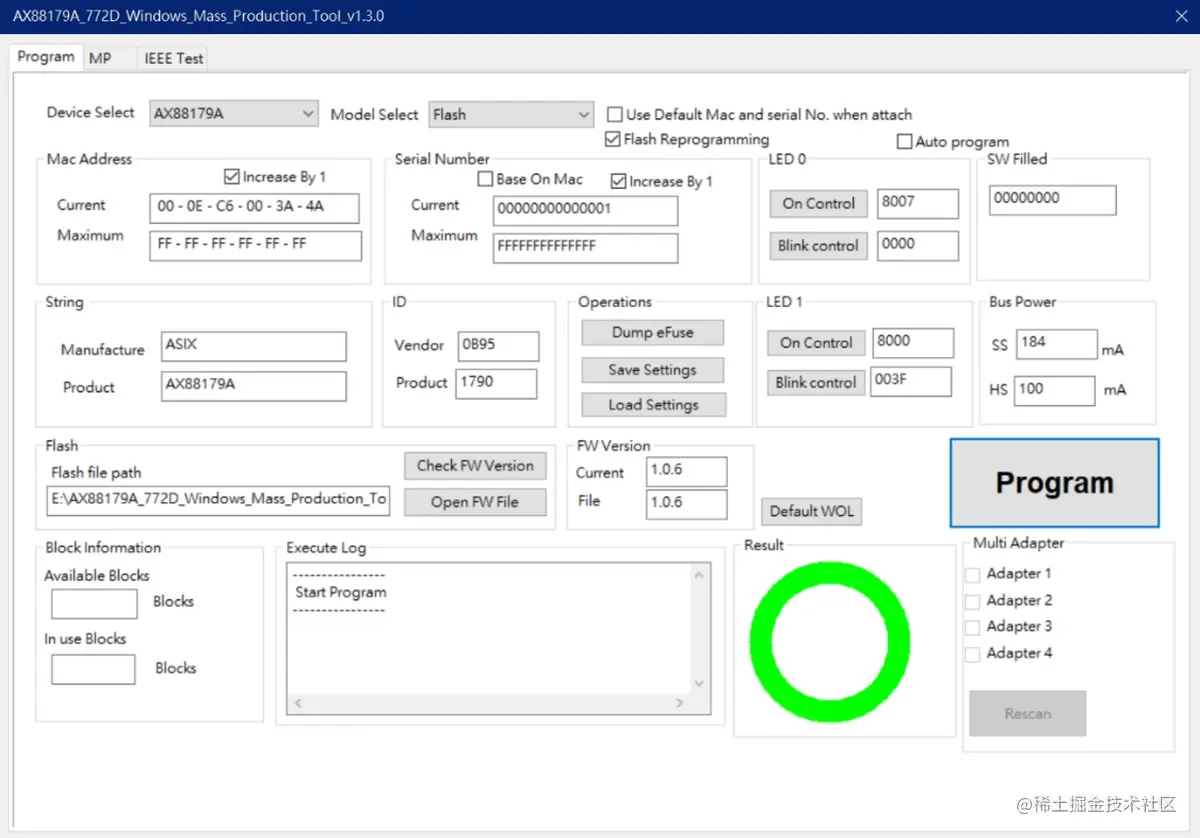
Task: Click the Current Mac Address field
Action: (254, 208)
